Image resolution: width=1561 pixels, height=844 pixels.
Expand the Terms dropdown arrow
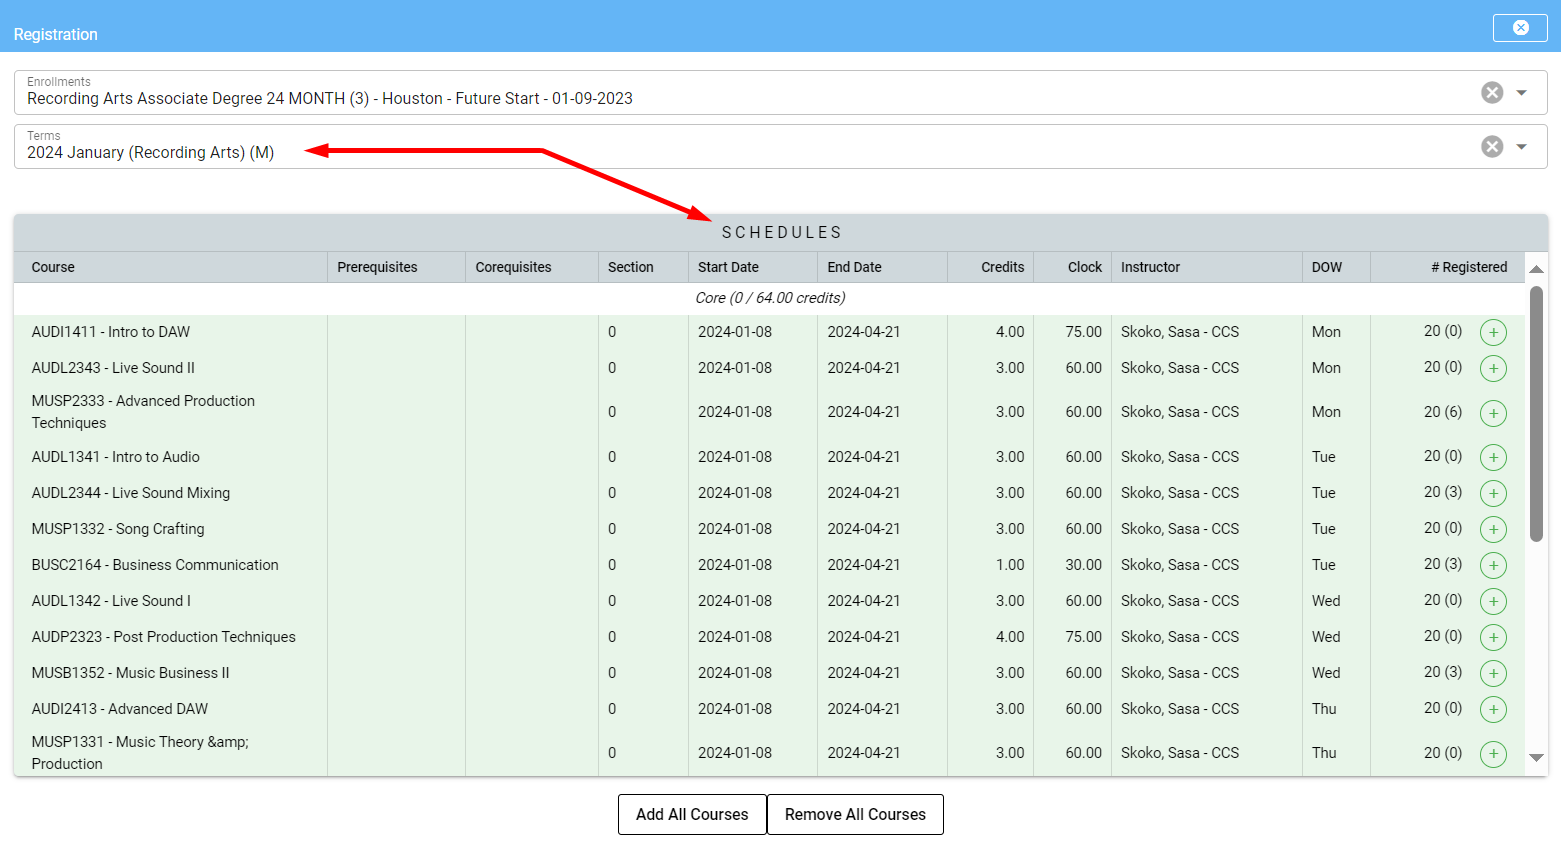(1521, 147)
